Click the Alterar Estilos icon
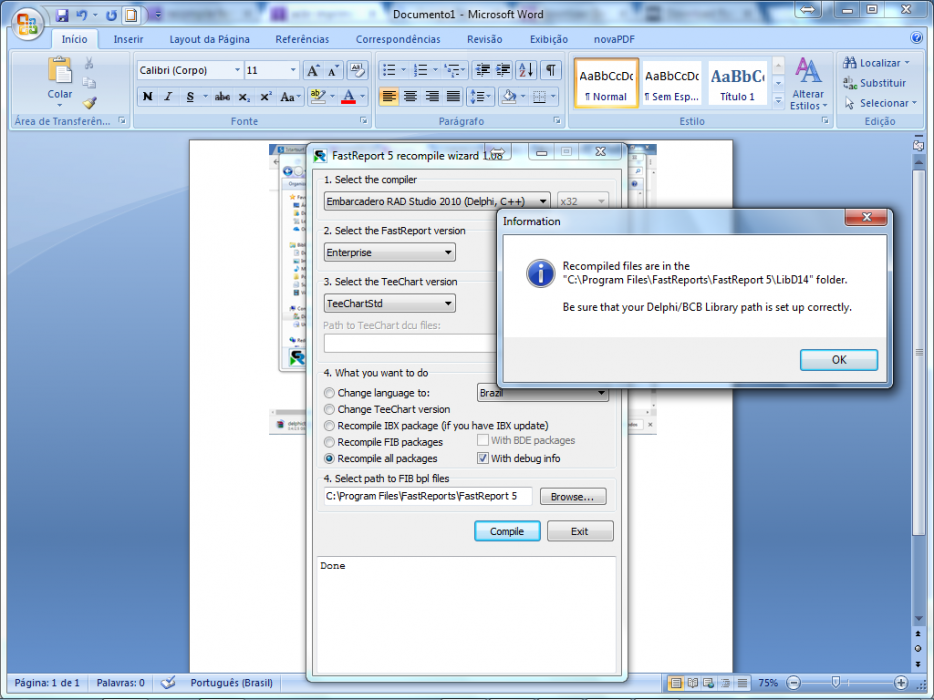934x700 pixels. [x=808, y=83]
